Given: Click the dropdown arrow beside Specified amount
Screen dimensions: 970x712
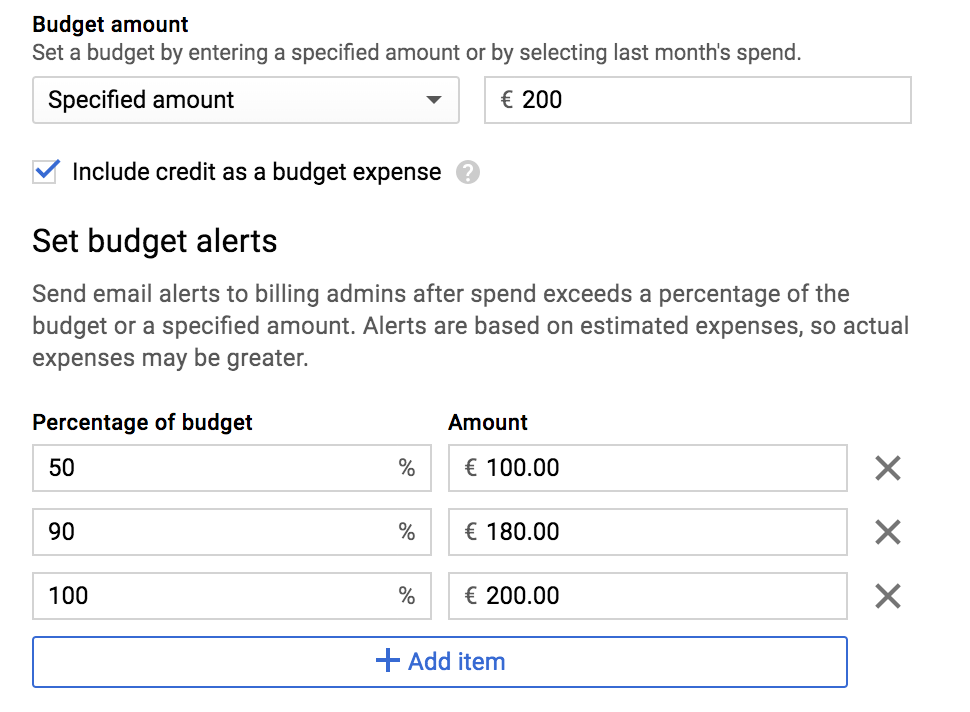Looking at the screenshot, I should [434, 100].
